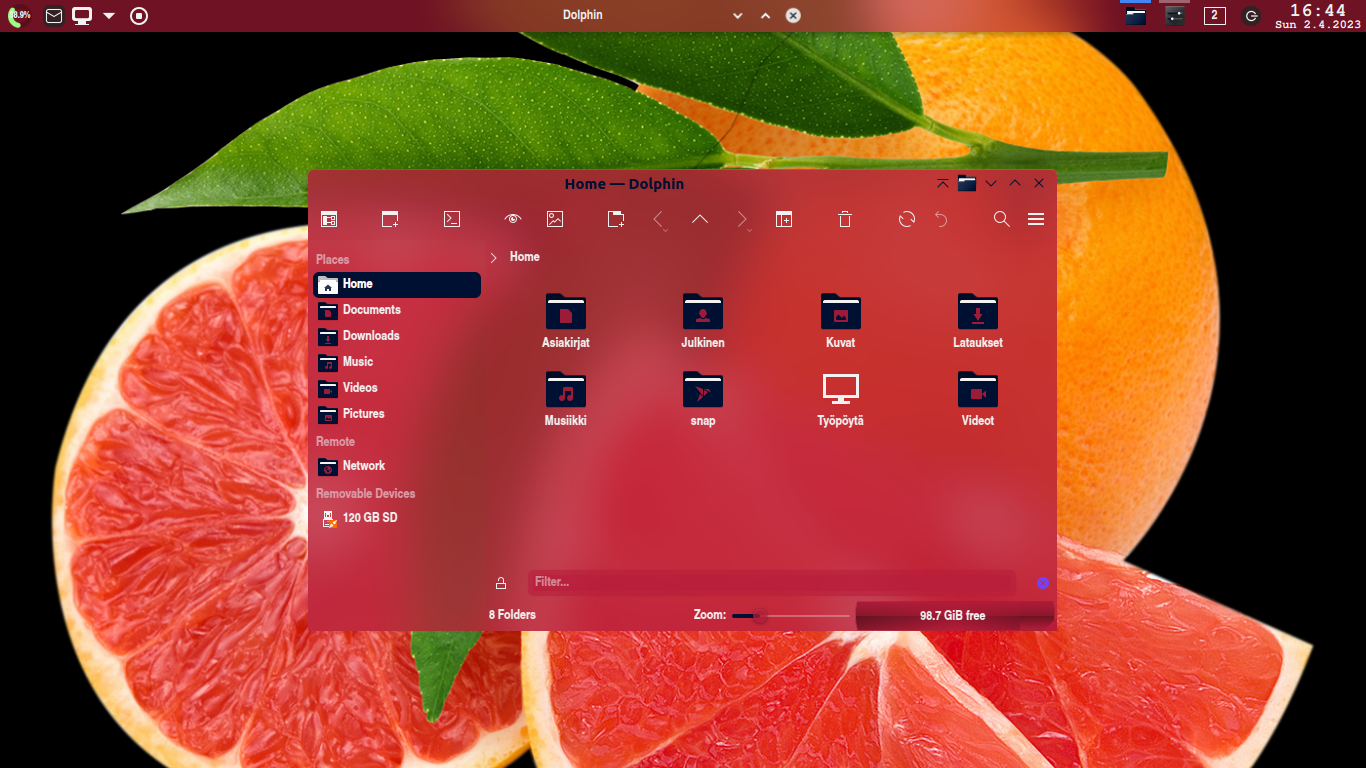Open Downloads in Places panel

point(397,336)
